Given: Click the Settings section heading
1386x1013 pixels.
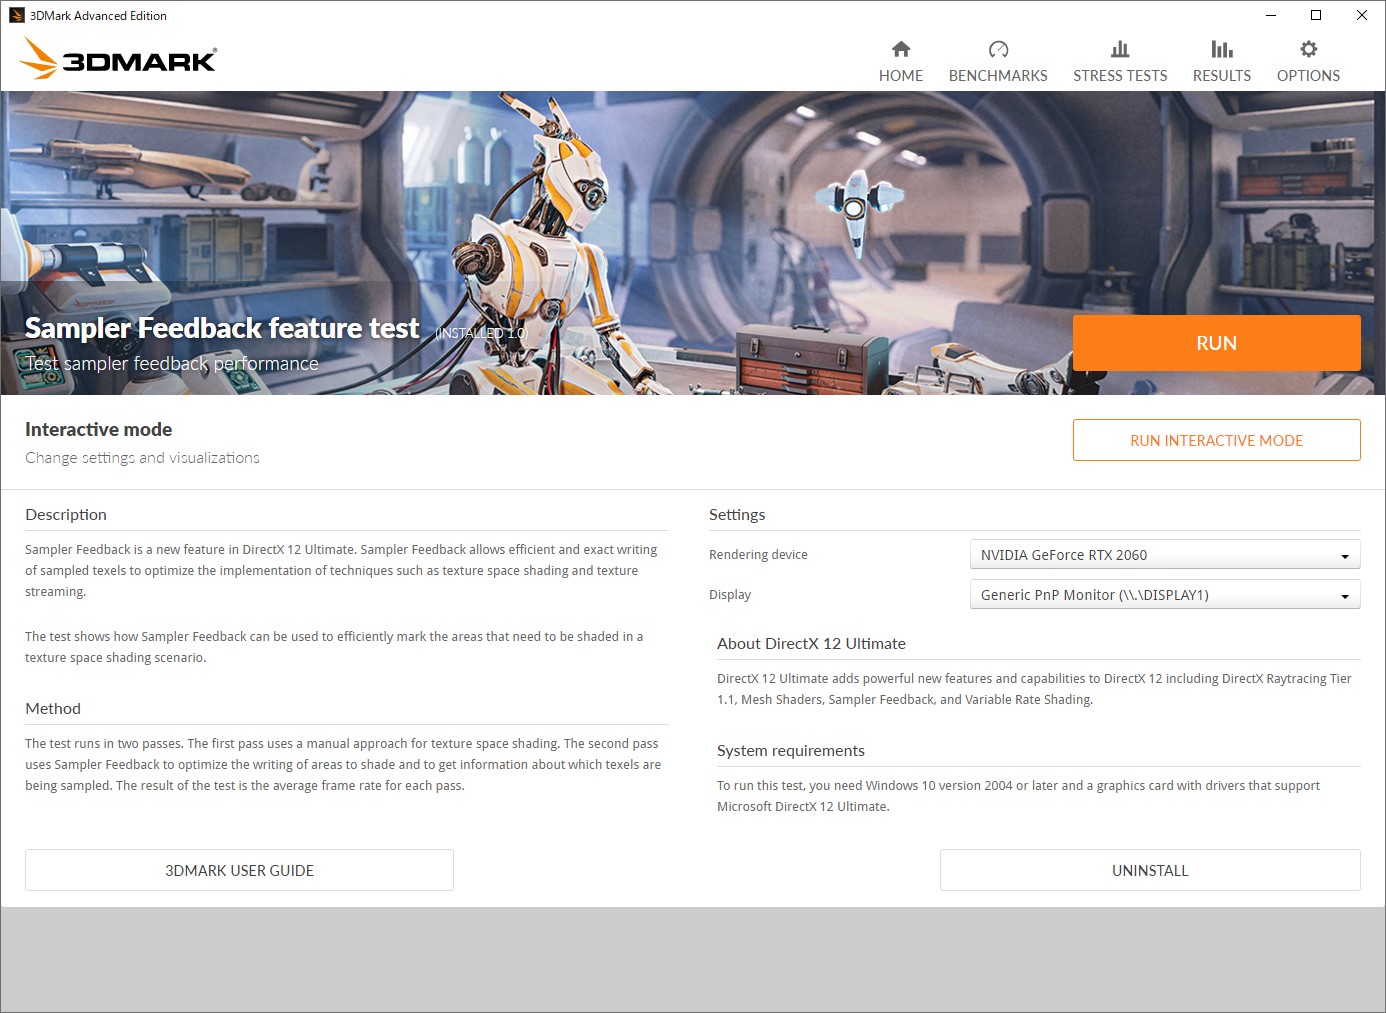Looking at the screenshot, I should pyautogui.click(x=737, y=515).
